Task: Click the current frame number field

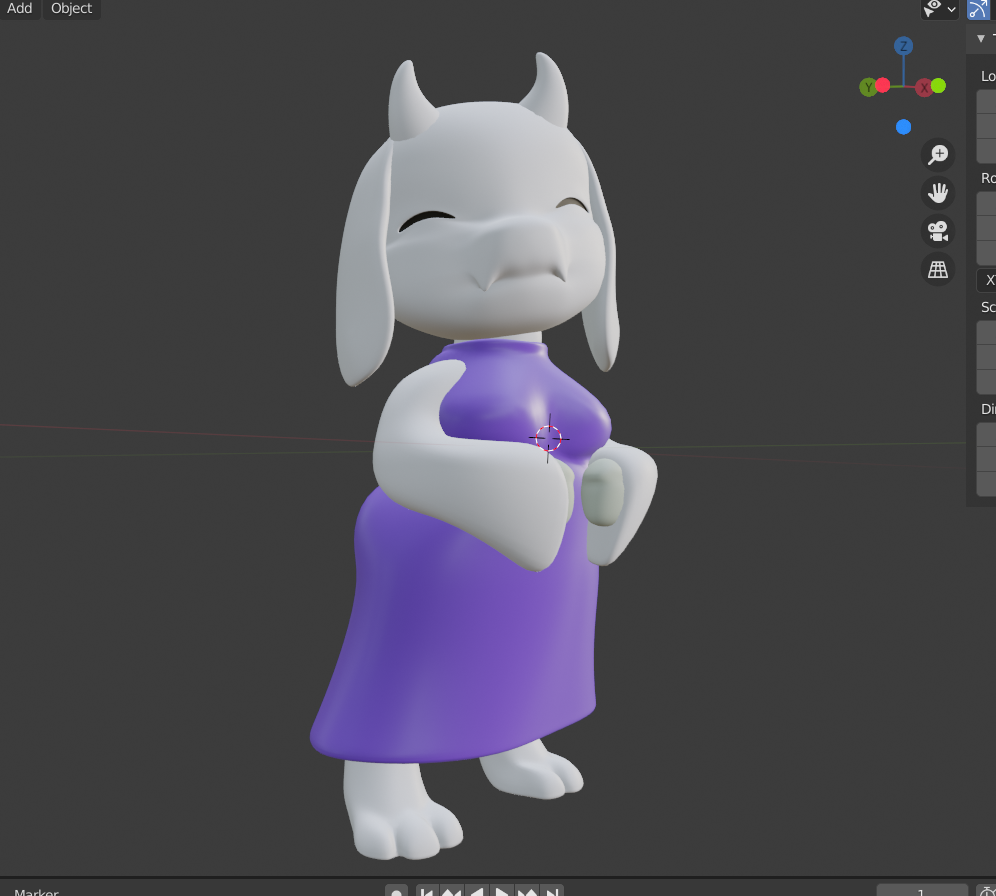Action: pyautogui.click(x=921, y=891)
